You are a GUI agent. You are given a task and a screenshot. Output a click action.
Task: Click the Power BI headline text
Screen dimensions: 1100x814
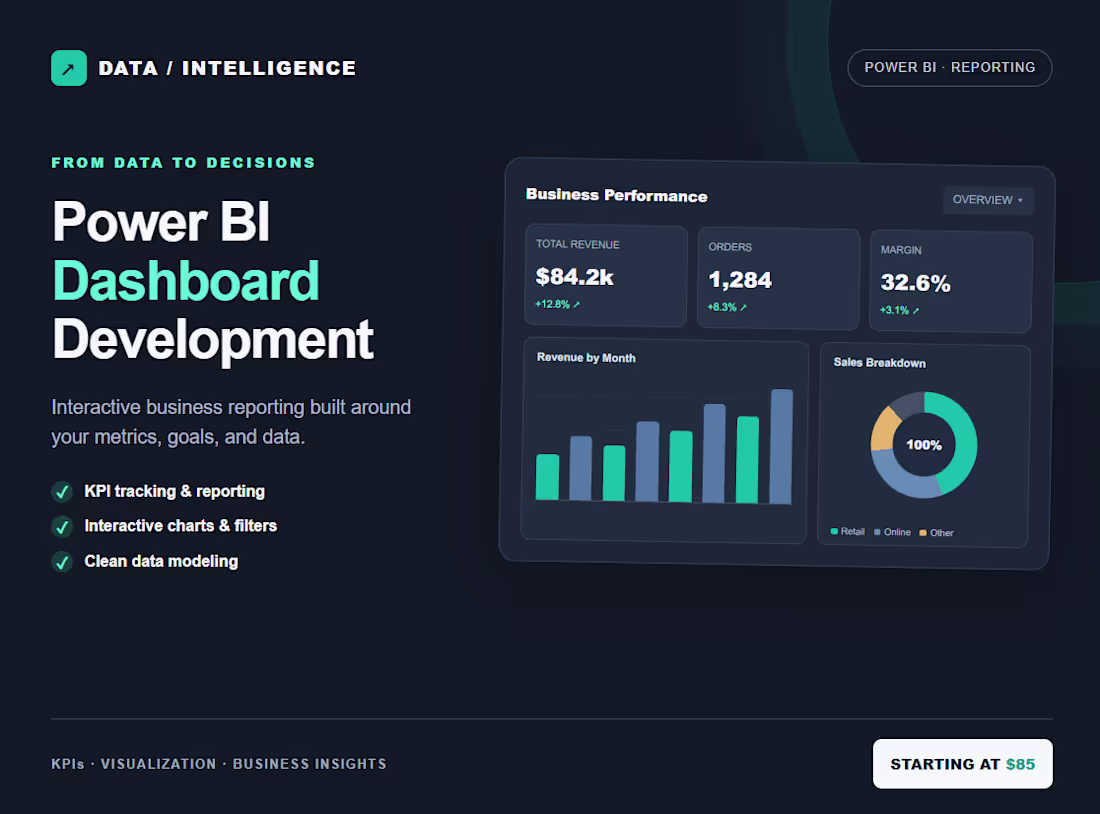click(x=161, y=222)
